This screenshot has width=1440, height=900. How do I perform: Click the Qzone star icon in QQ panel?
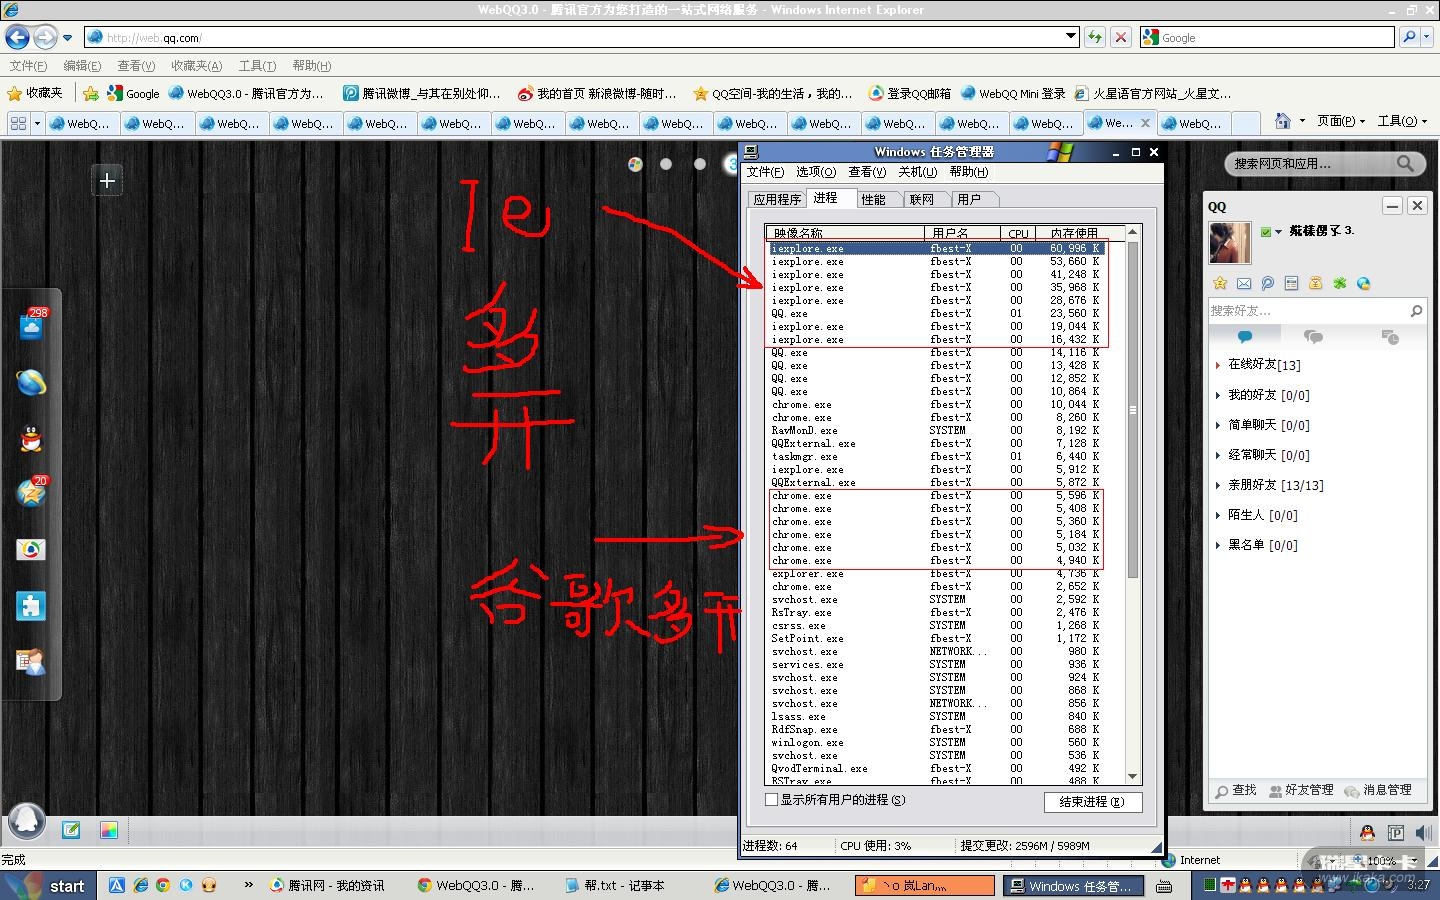1220,283
